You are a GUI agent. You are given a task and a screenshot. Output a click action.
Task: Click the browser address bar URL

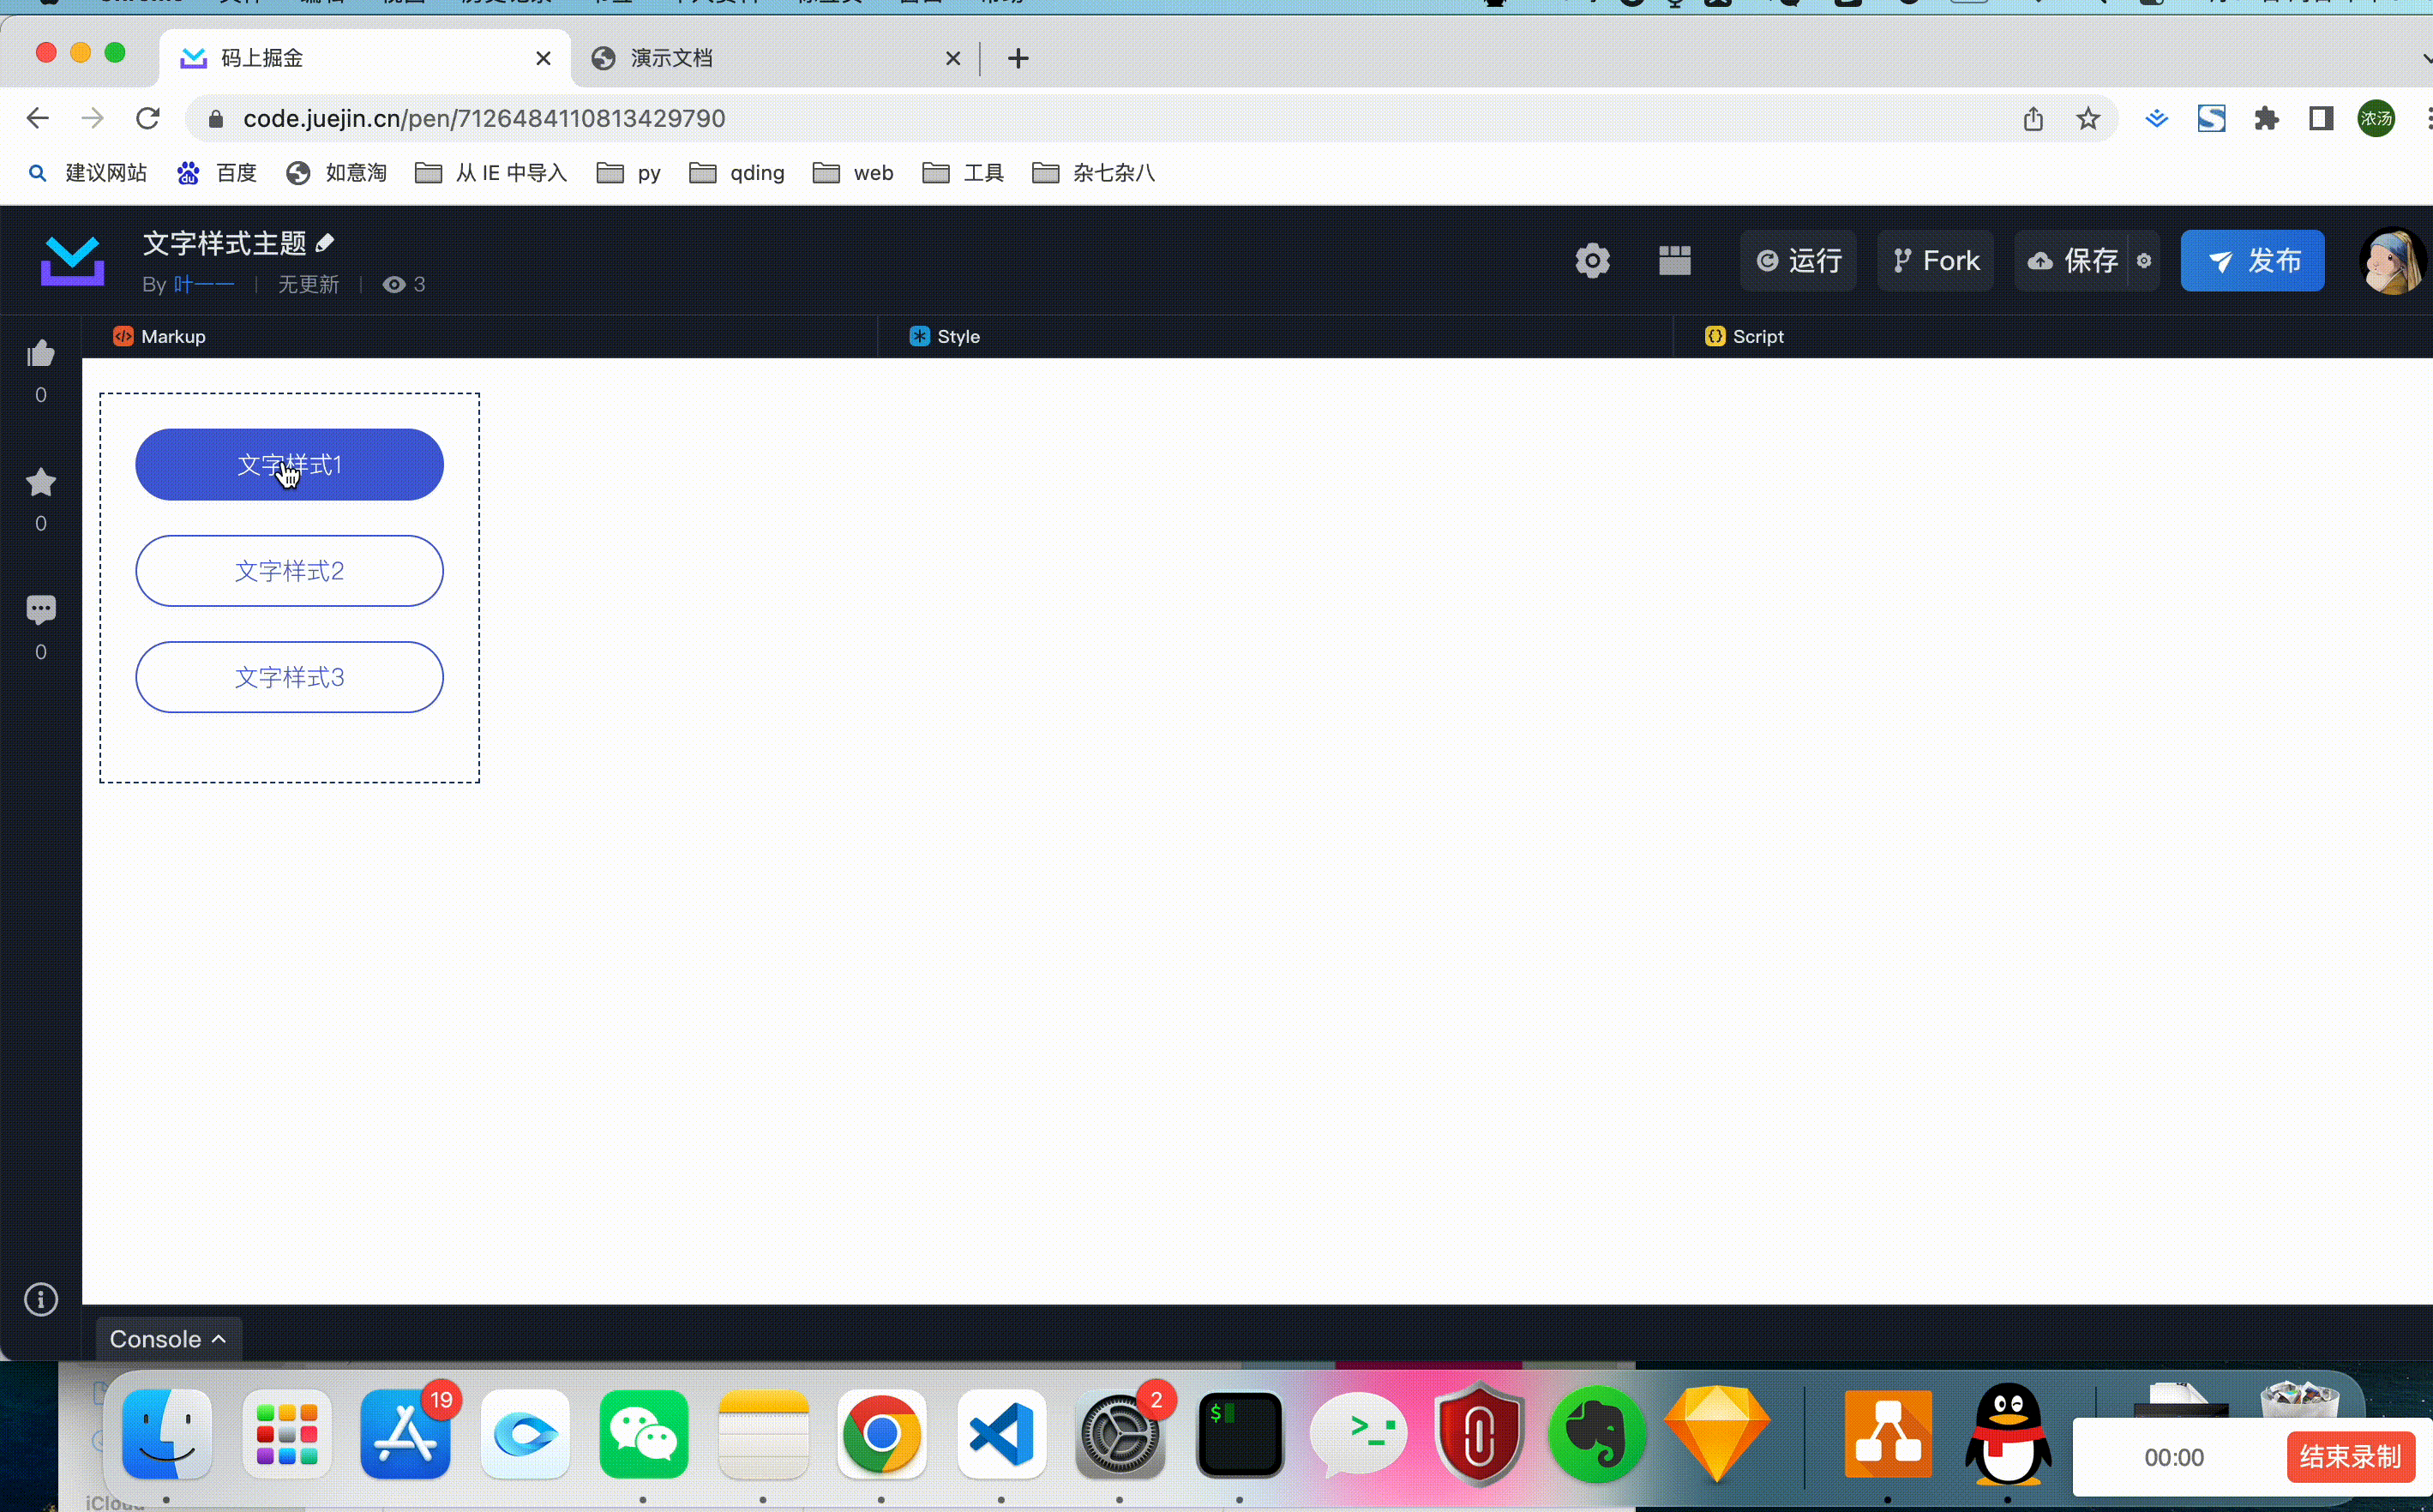(484, 119)
